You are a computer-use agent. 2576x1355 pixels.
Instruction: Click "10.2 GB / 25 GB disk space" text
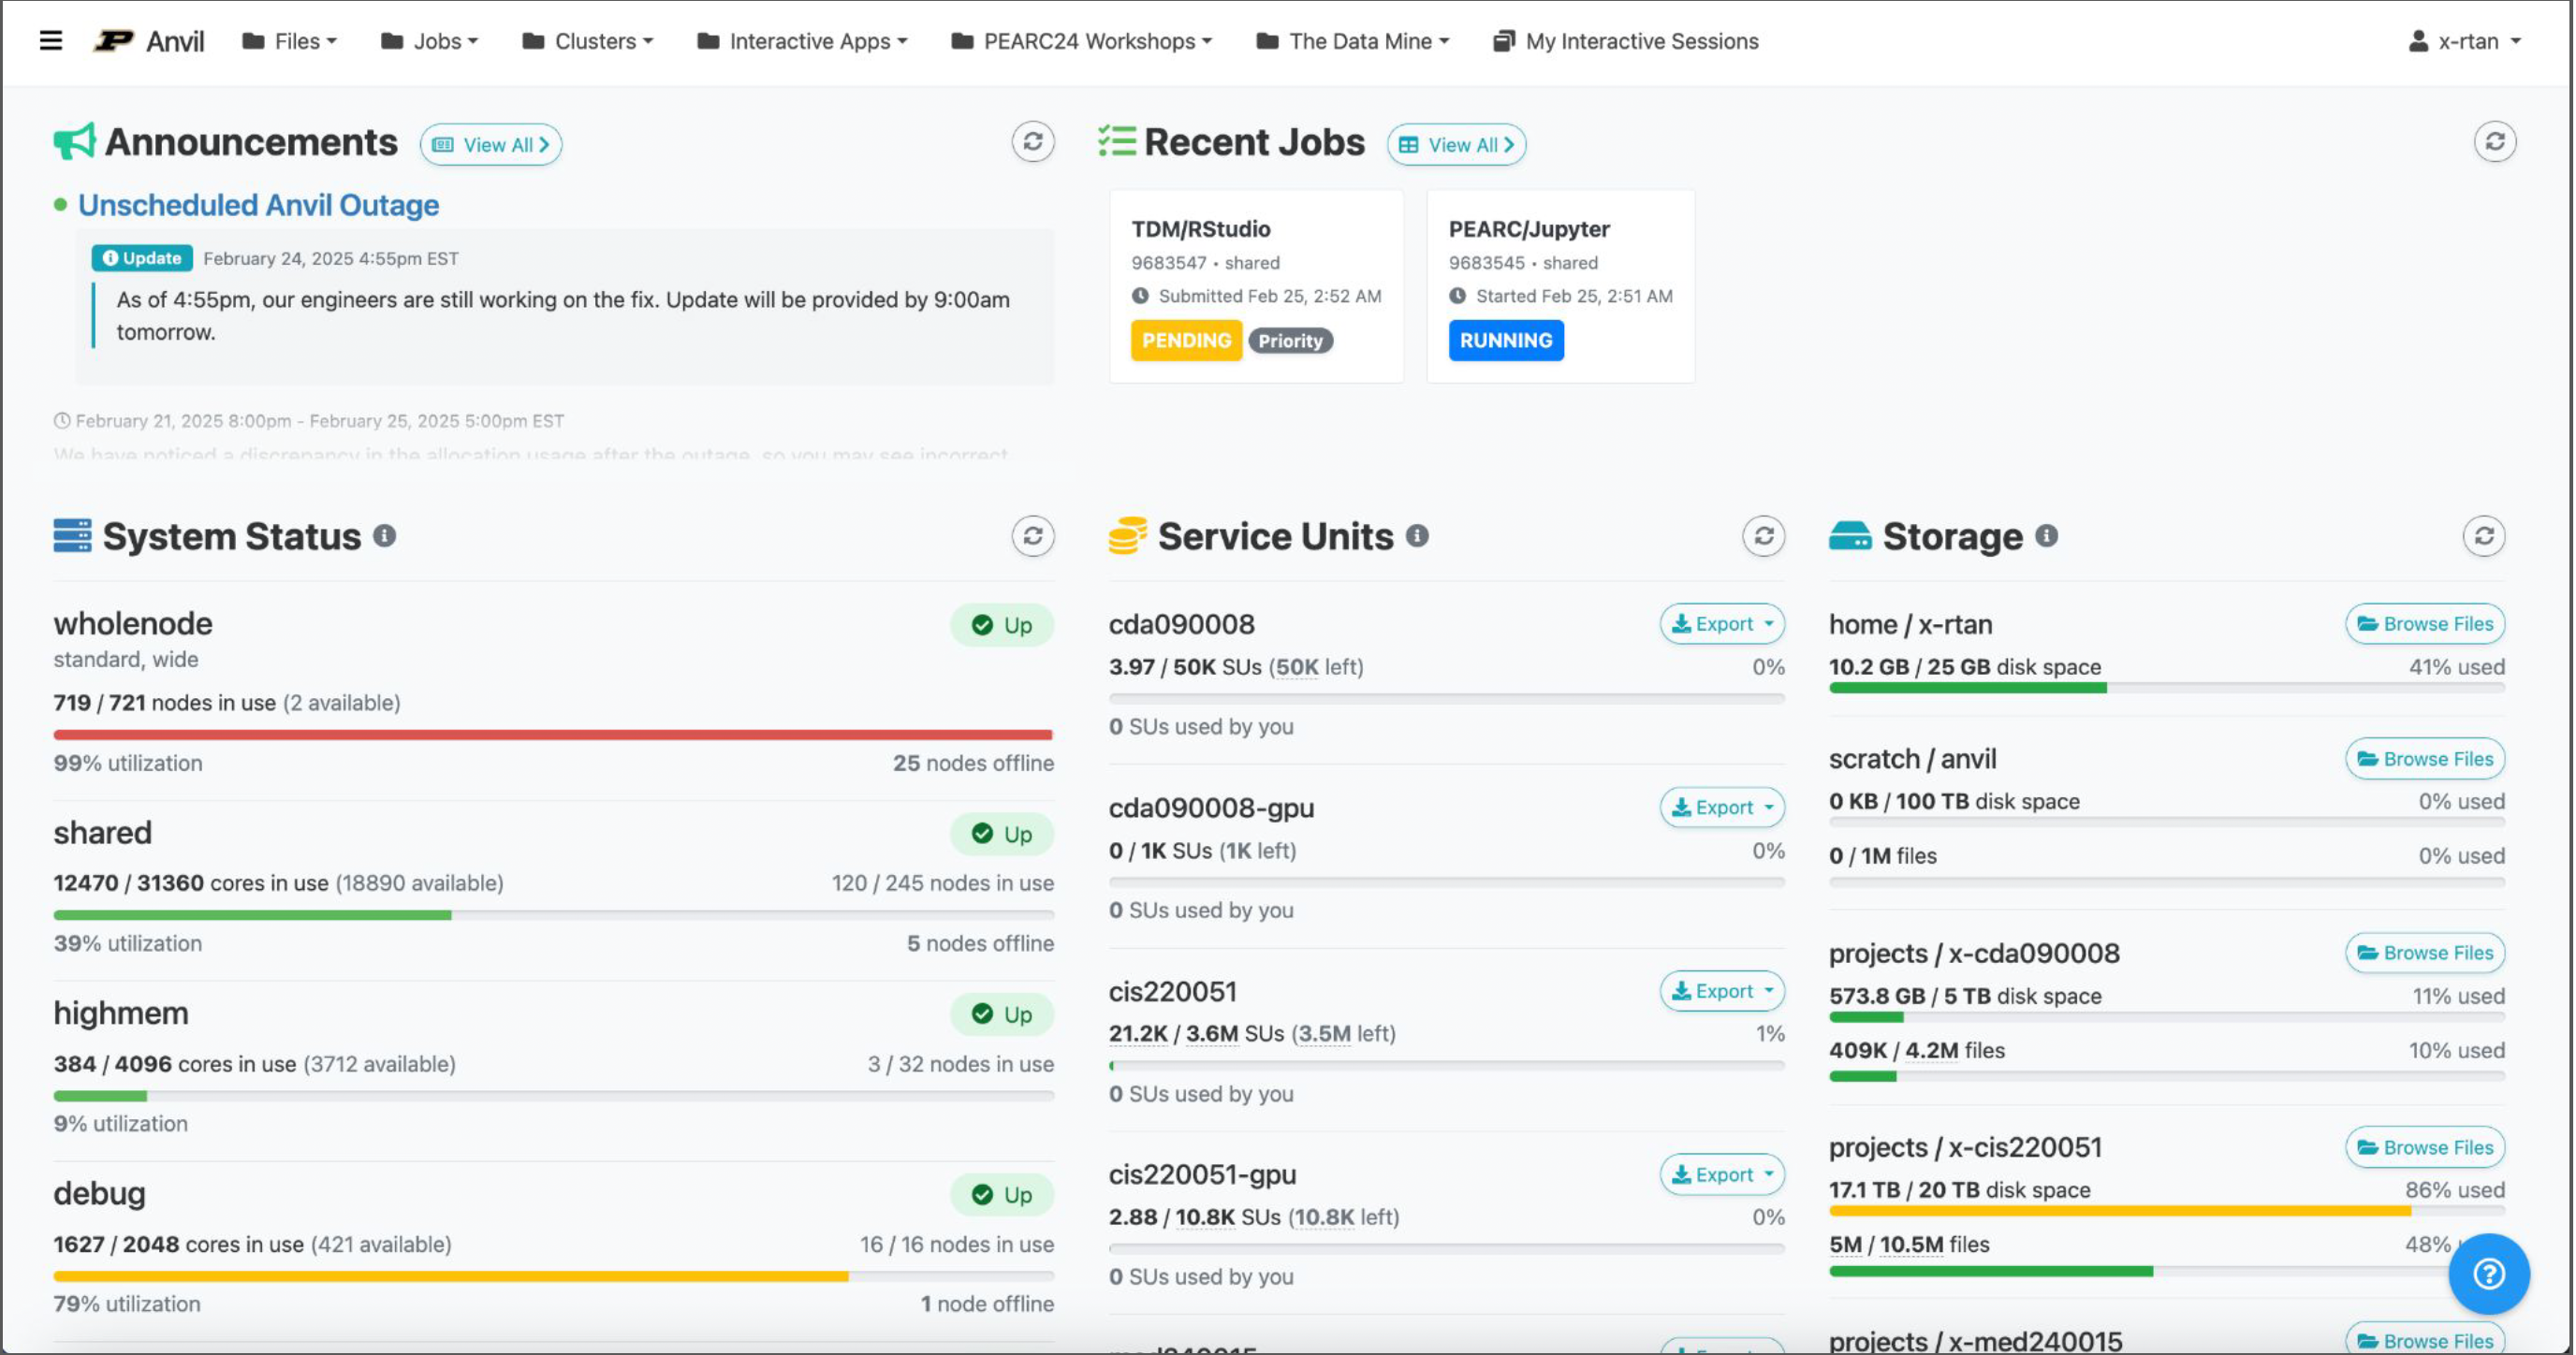coord(1964,667)
